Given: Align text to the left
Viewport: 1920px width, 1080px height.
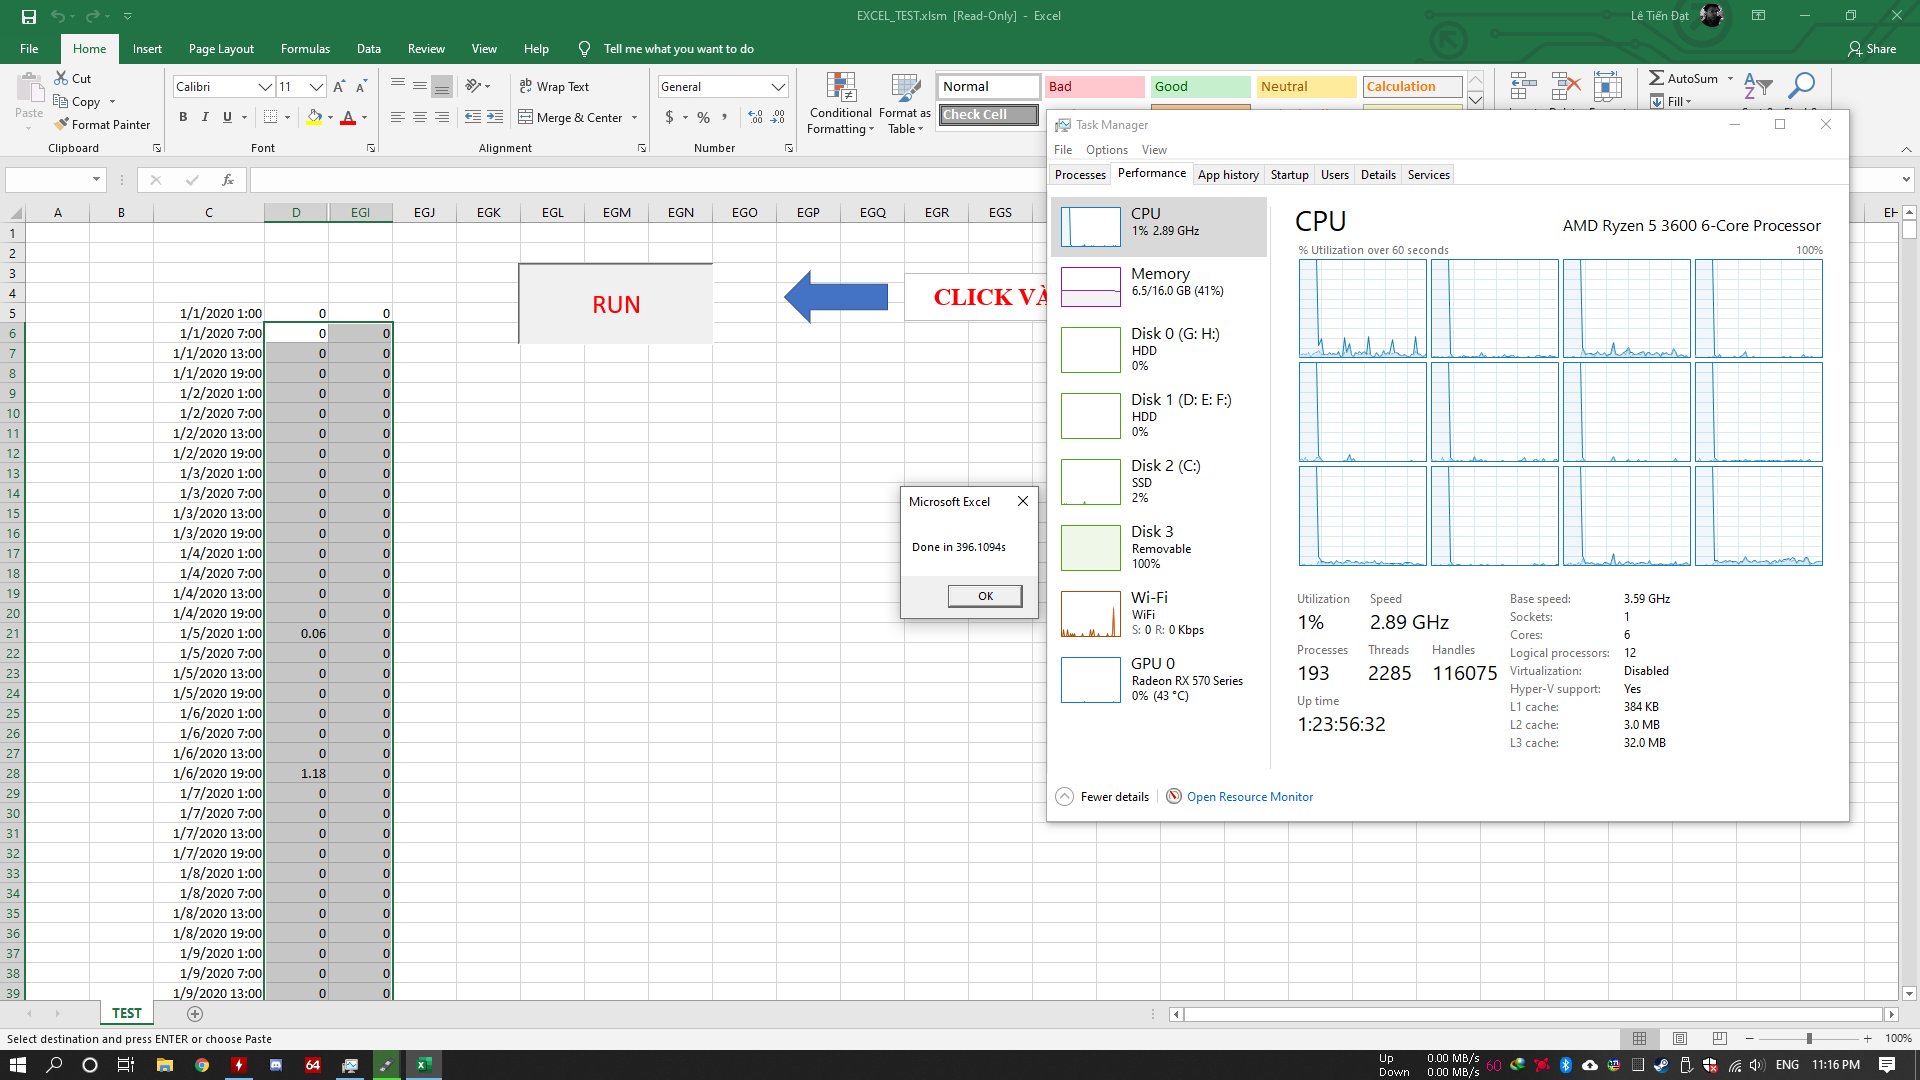Looking at the screenshot, I should pyautogui.click(x=398, y=117).
